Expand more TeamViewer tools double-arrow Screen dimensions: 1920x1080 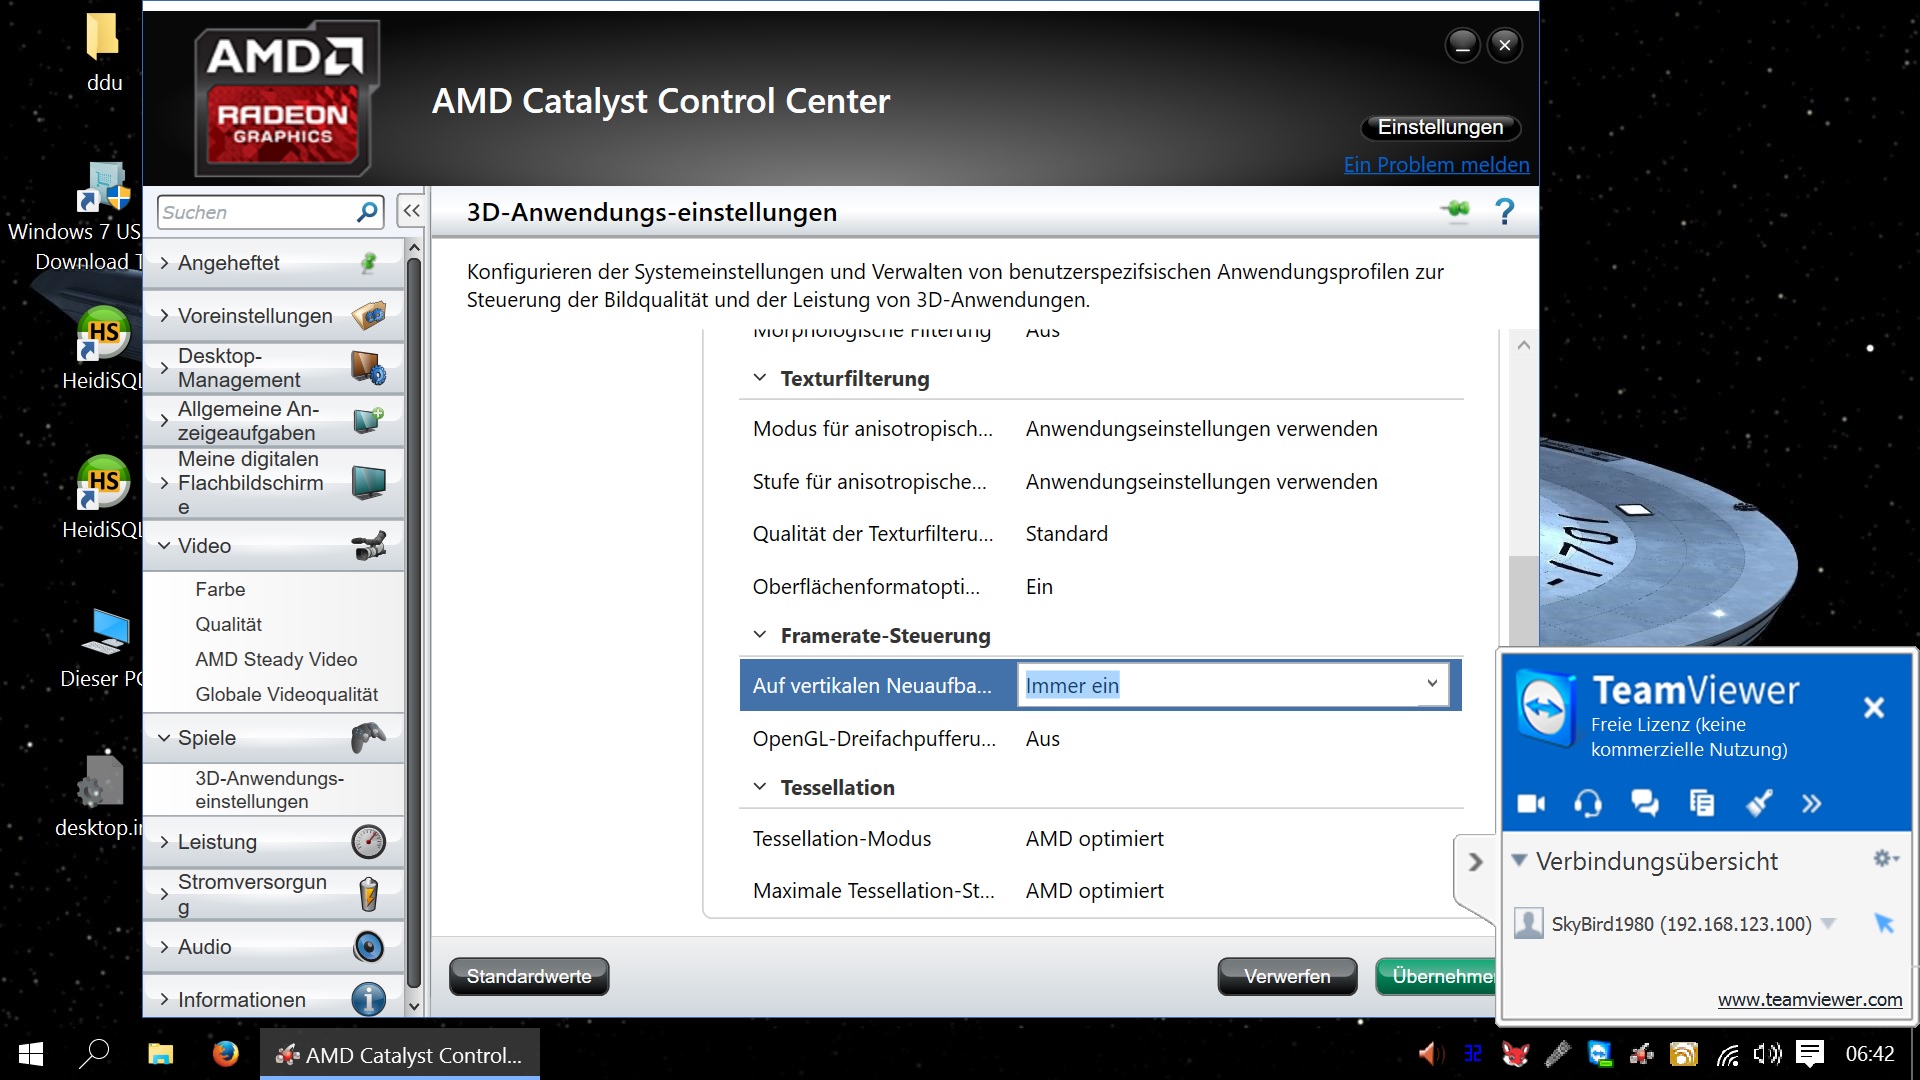1812,804
